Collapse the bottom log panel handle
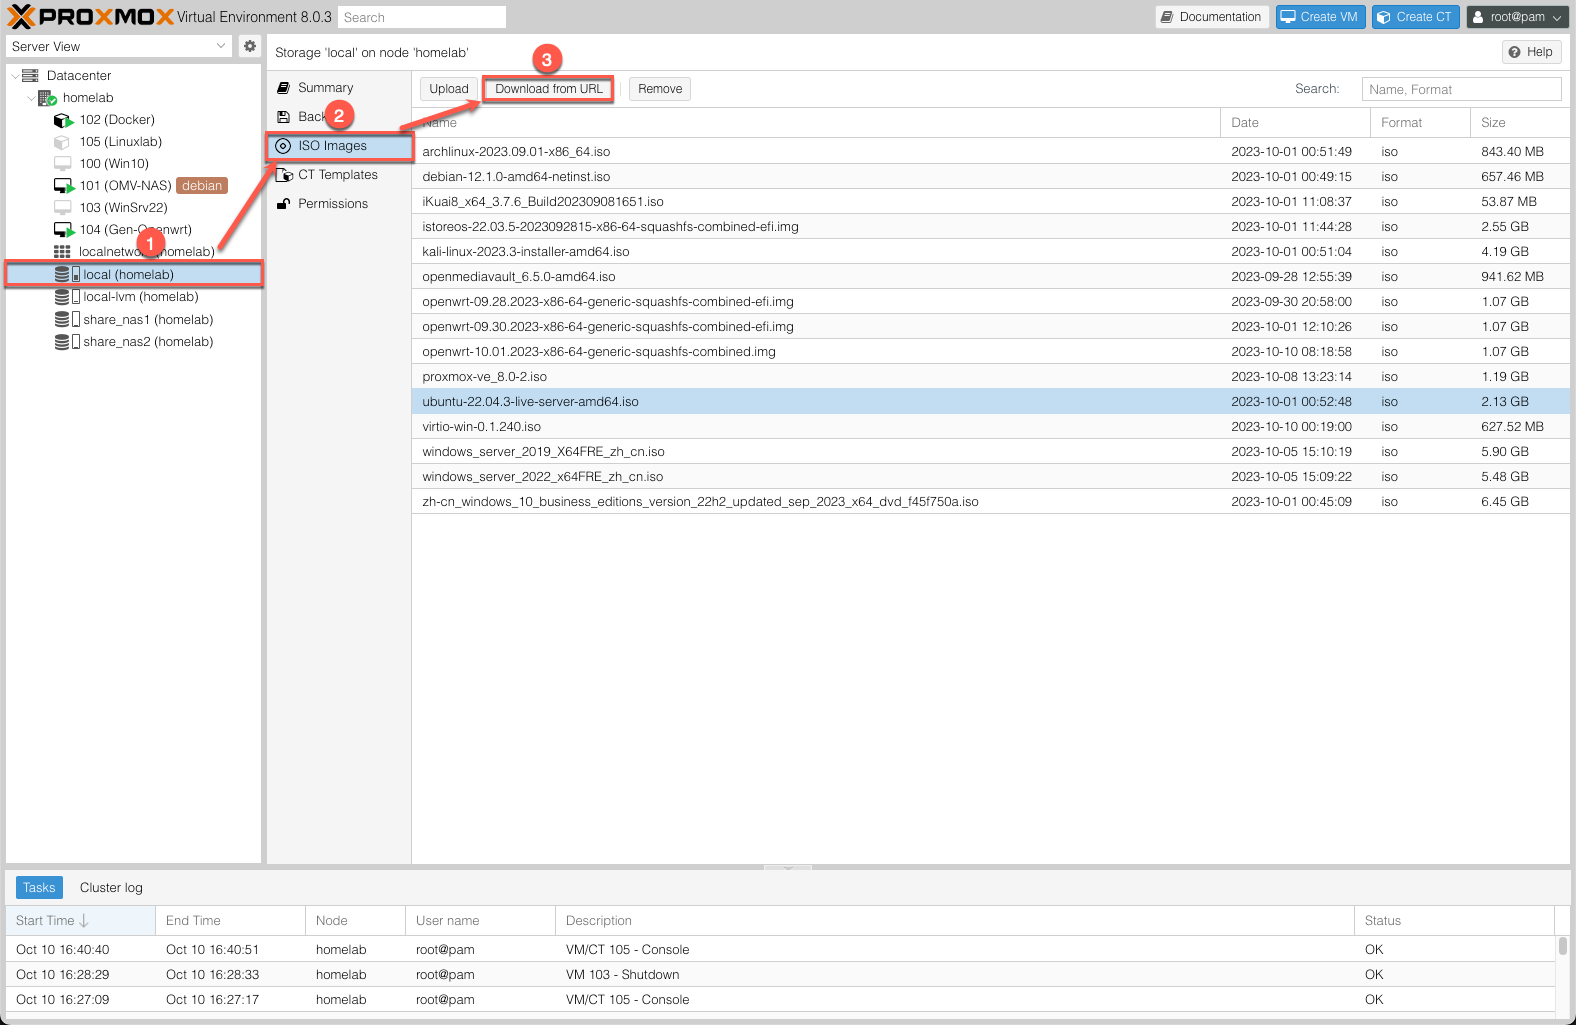 click(x=788, y=867)
